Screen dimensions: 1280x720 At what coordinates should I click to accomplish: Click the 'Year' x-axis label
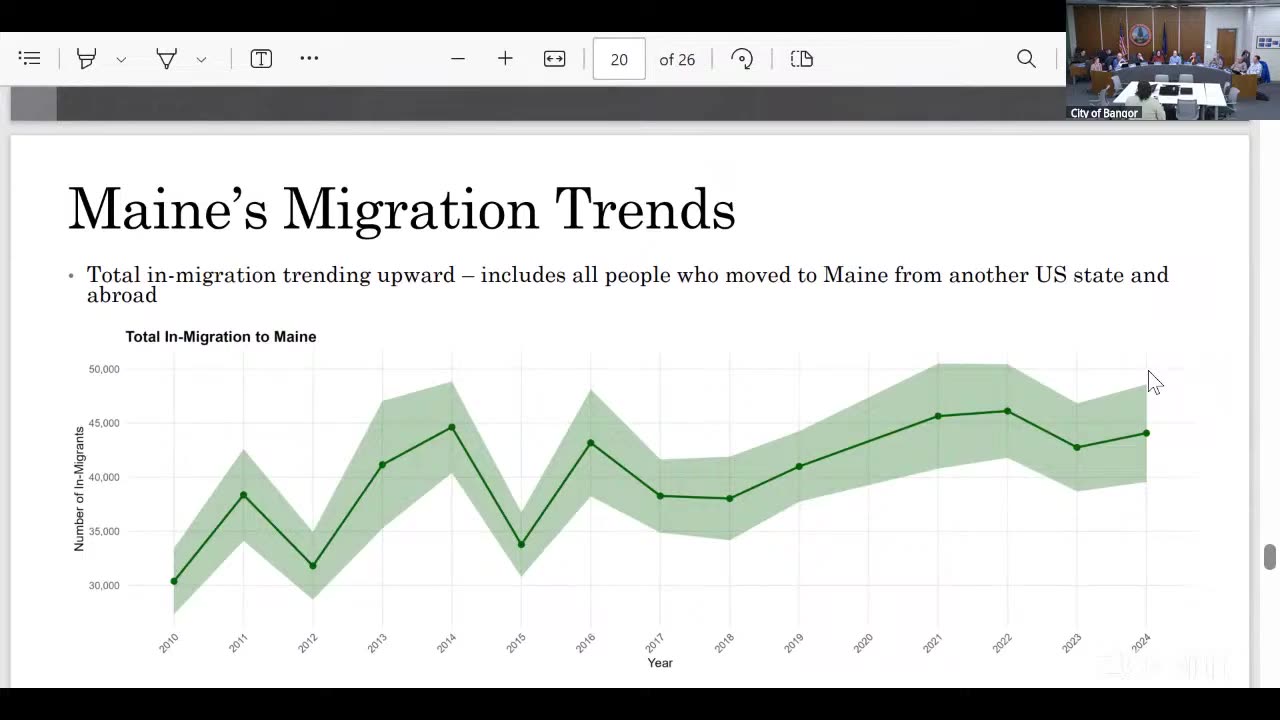coord(660,663)
